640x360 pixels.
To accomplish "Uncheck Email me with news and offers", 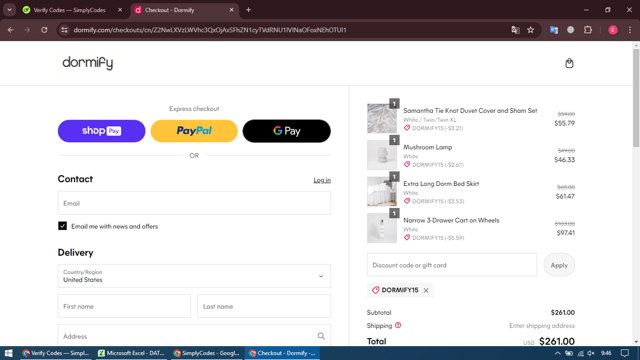I will click(x=62, y=226).
